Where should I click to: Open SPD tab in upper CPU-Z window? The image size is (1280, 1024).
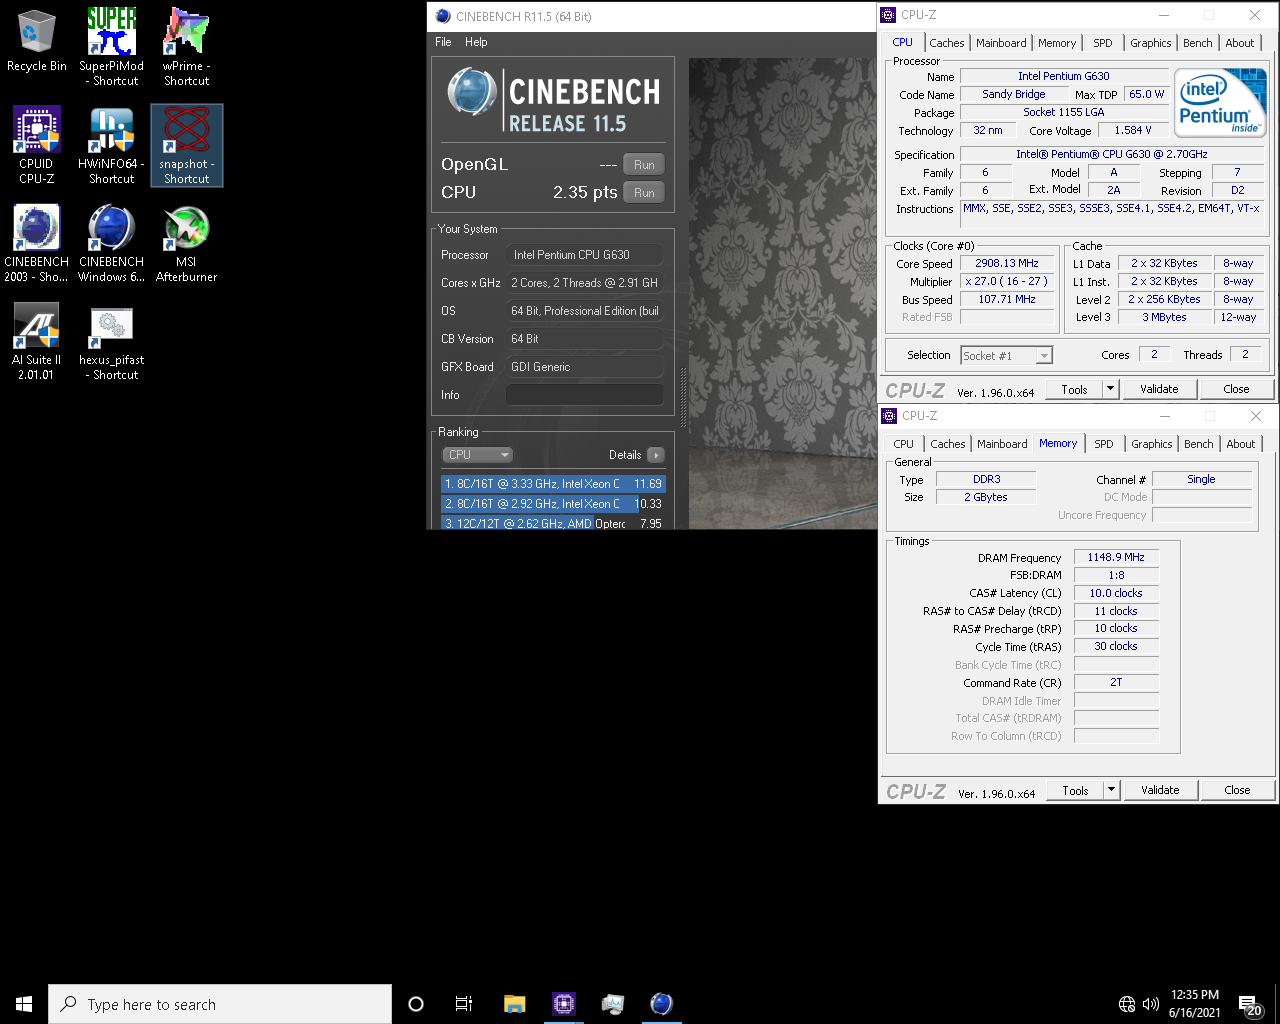pos(1103,43)
